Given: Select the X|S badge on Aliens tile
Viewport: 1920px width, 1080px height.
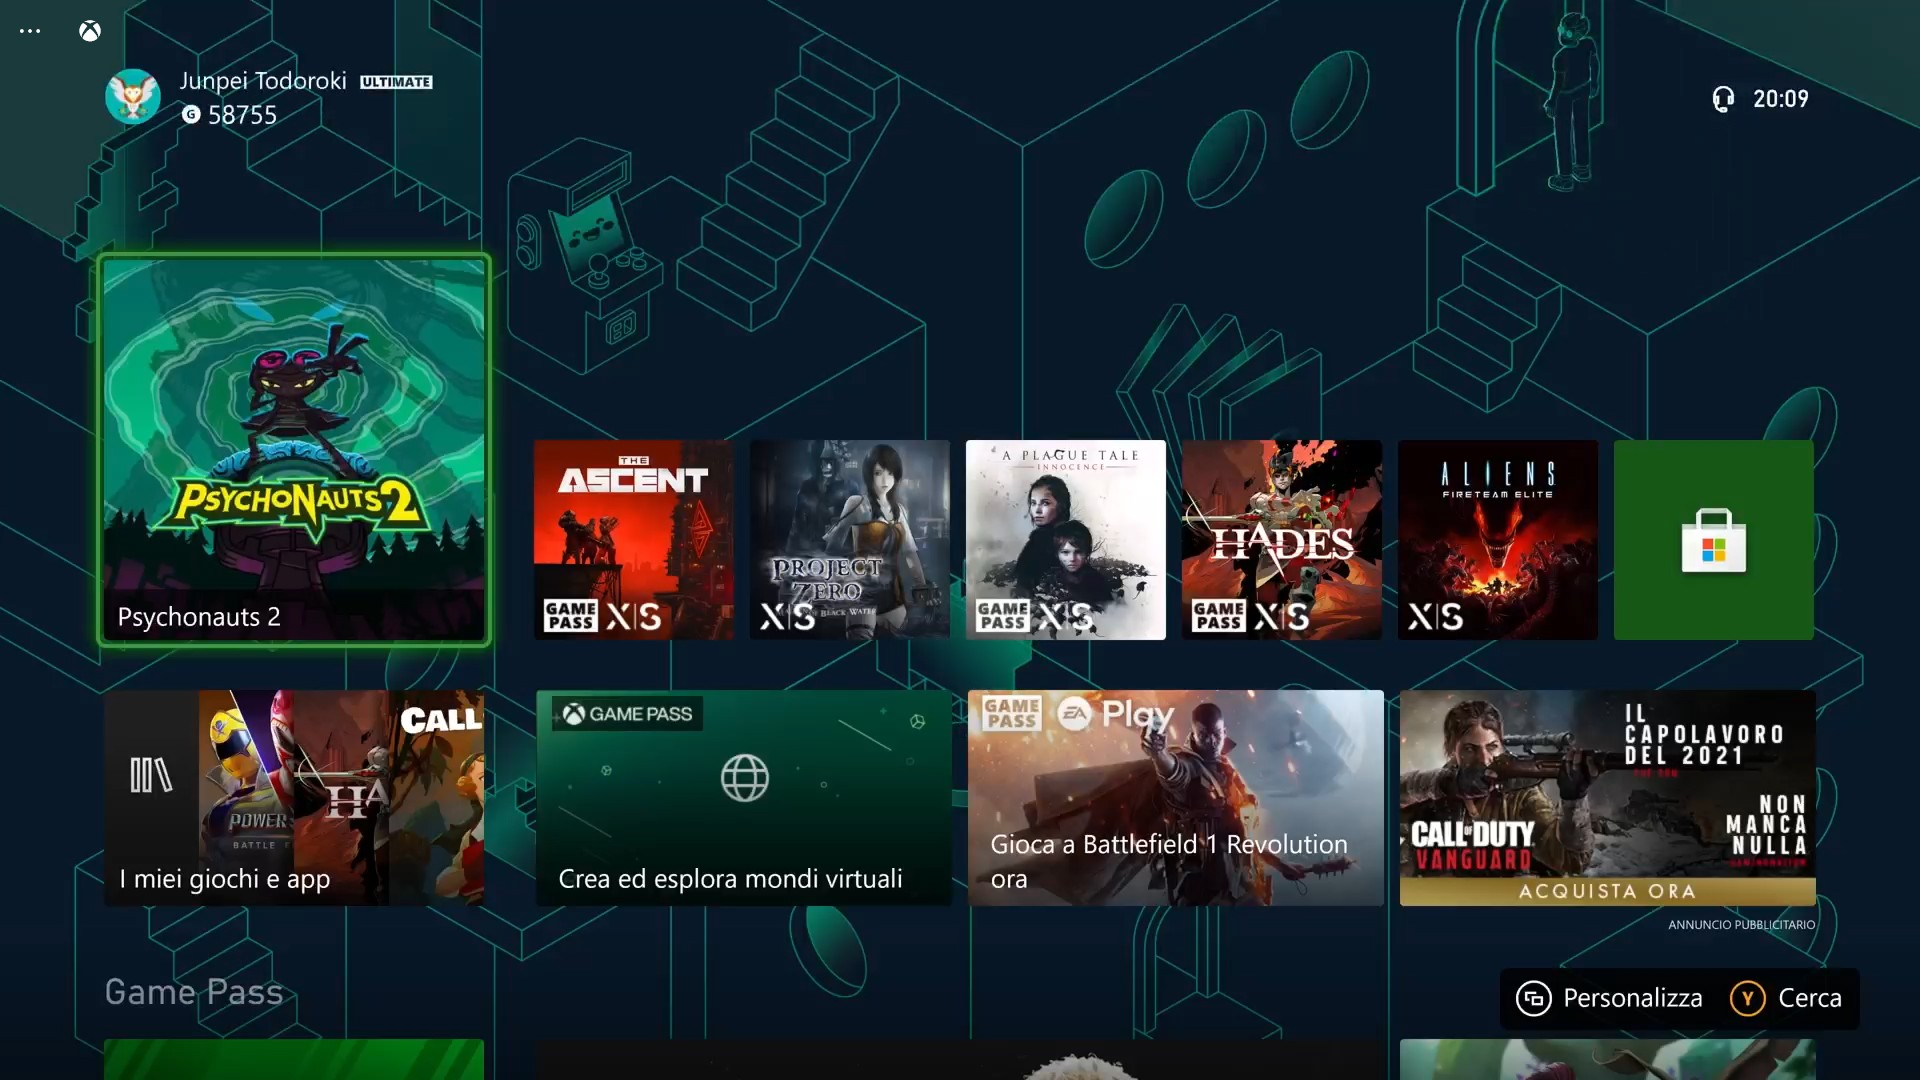Looking at the screenshot, I should coord(1436,616).
